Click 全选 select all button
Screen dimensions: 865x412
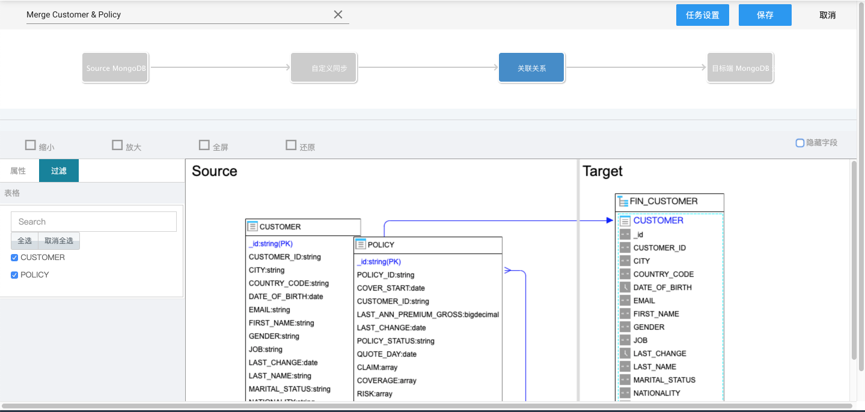(x=25, y=240)
